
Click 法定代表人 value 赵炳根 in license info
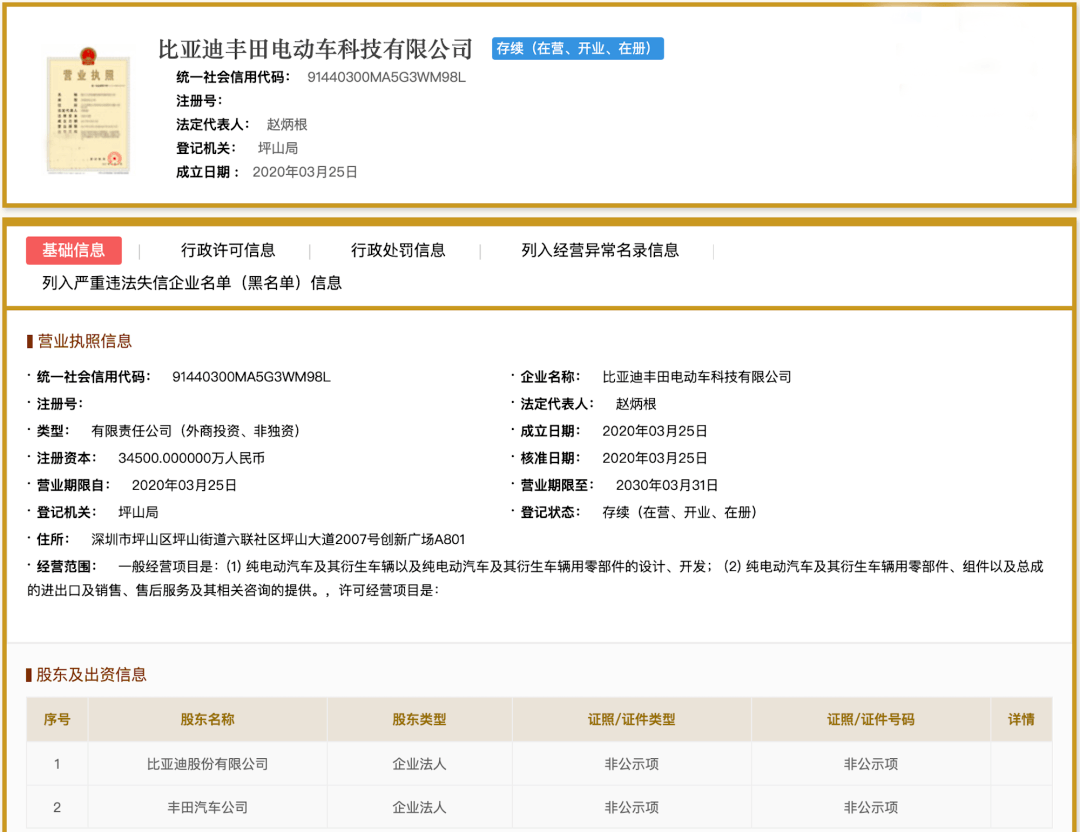(636, 404)
